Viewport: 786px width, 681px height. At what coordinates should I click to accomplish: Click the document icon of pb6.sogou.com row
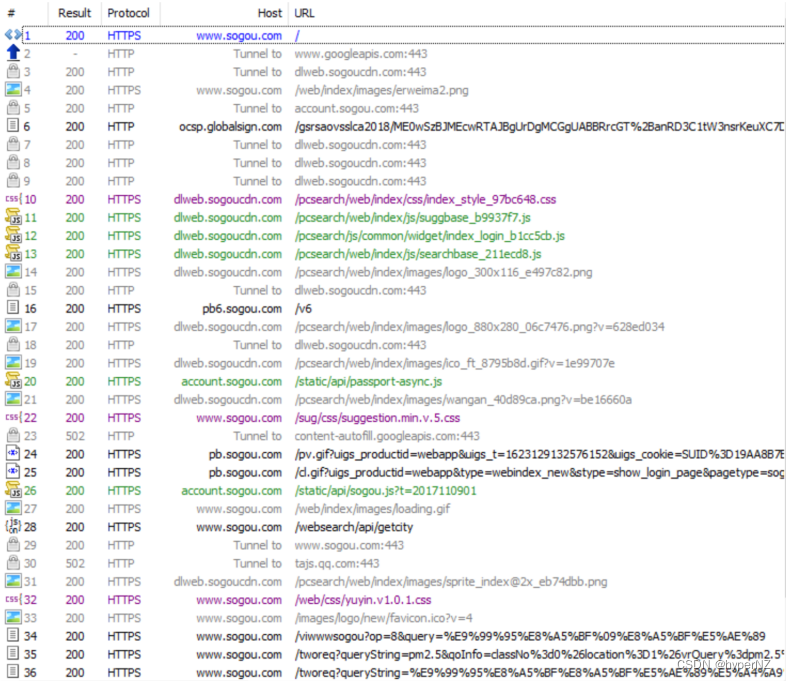click(13, 308)
